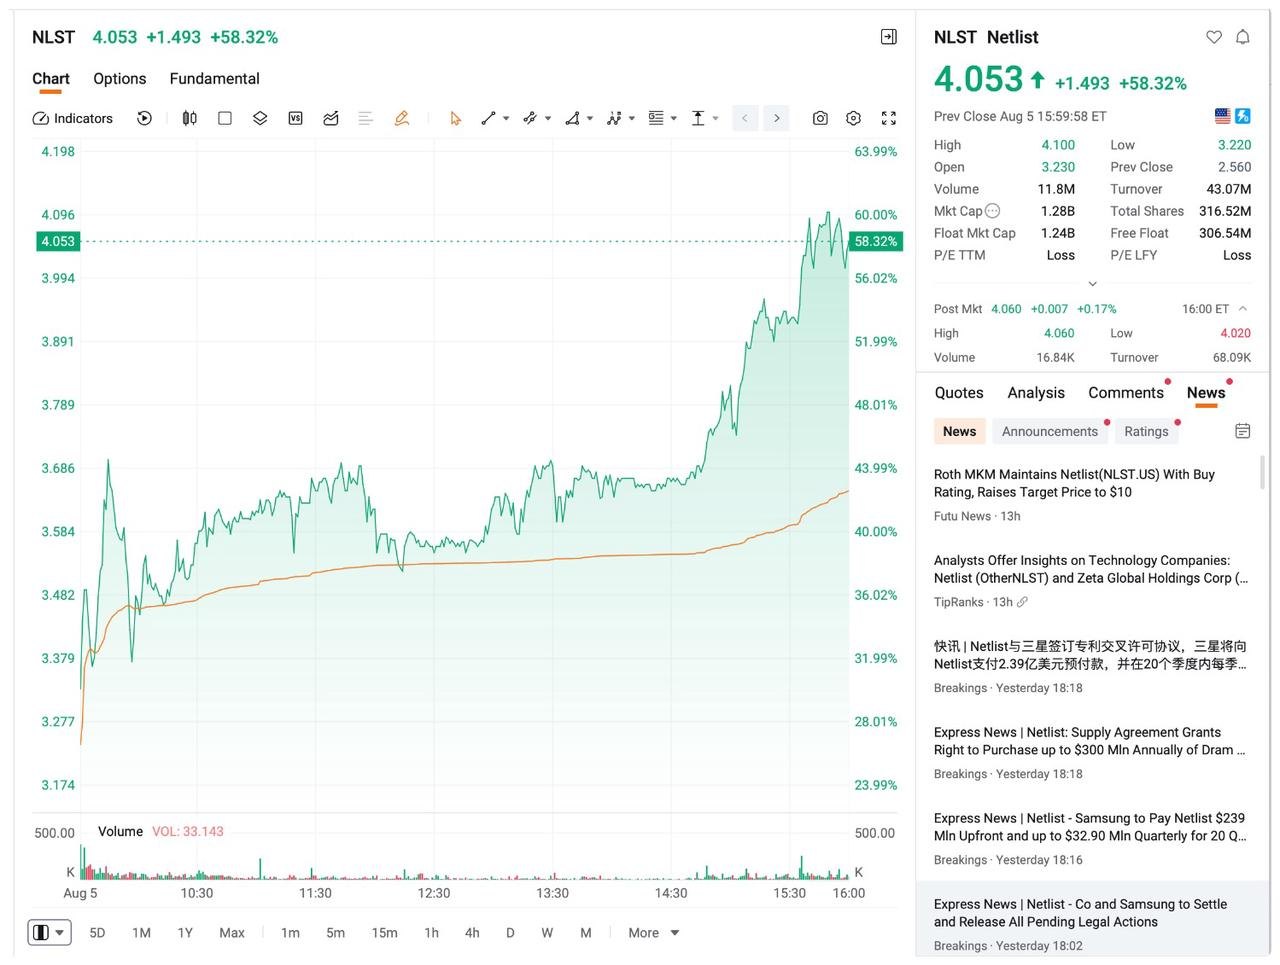1280x965 pixels.
Task: Select the text annotation measure tool
Action: point(698,118)
